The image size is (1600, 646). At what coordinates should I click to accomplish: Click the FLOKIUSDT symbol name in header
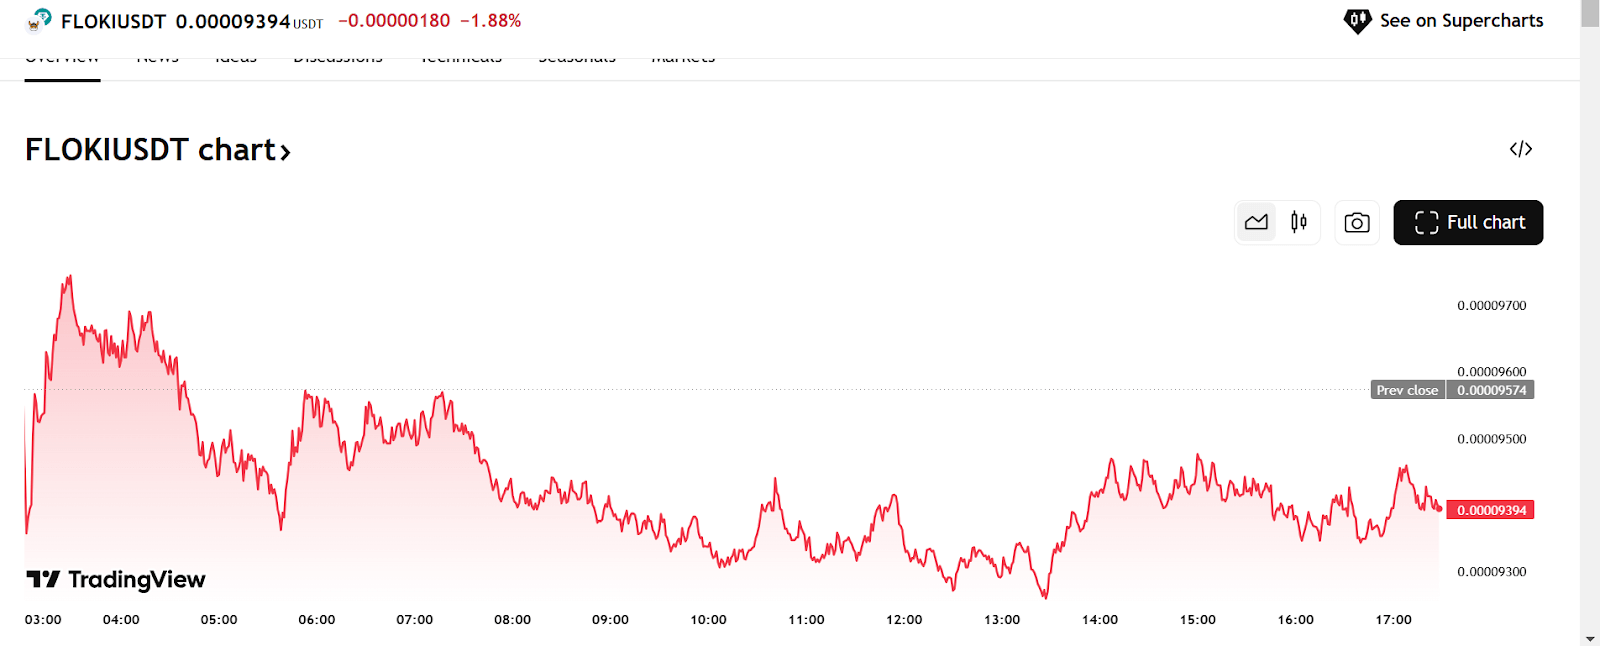tap(113, 21)
